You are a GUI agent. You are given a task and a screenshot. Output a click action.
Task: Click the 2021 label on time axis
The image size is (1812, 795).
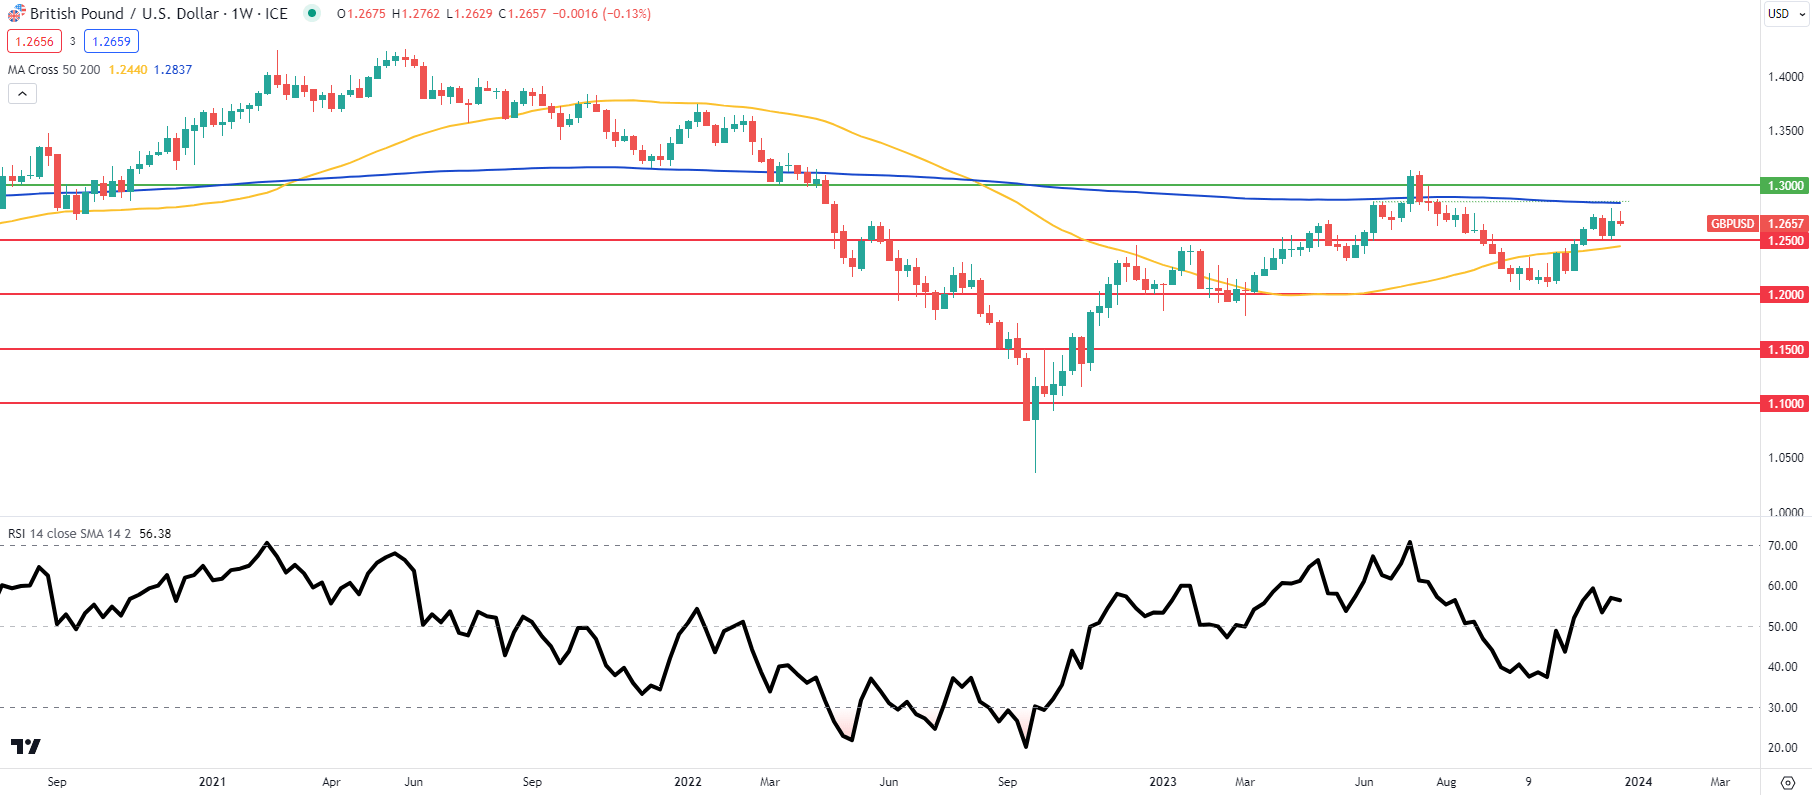212,782
